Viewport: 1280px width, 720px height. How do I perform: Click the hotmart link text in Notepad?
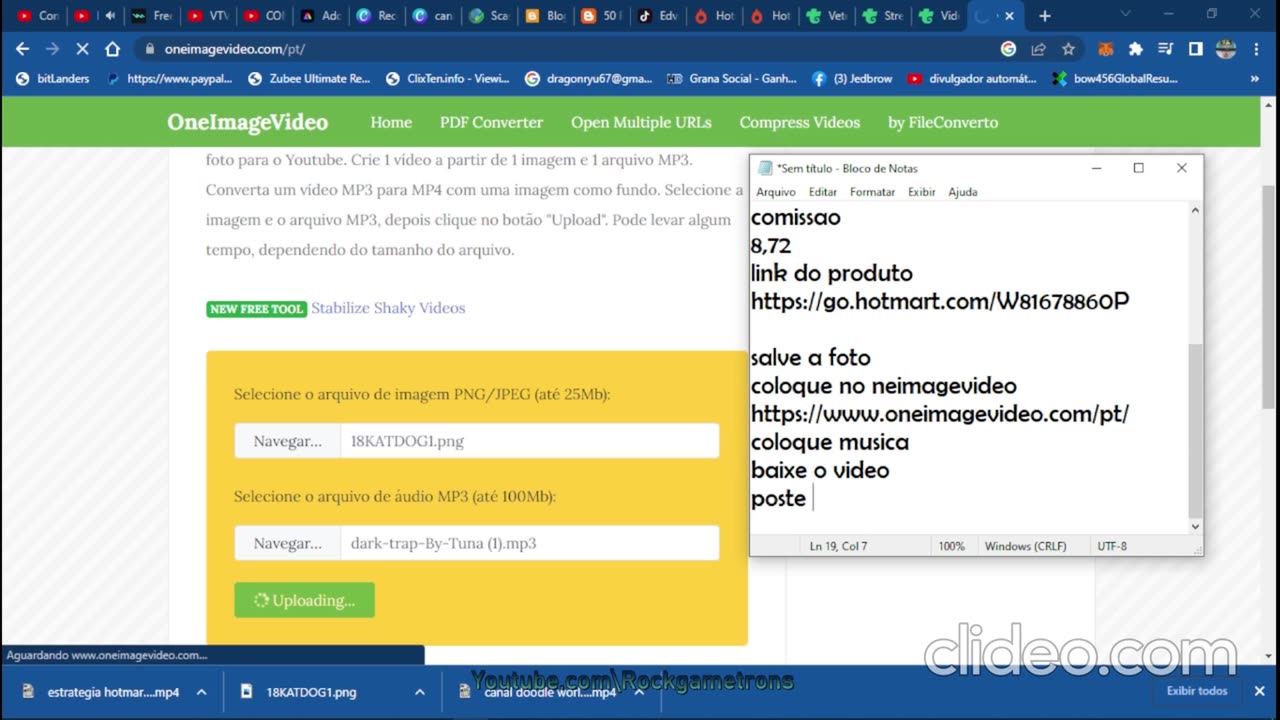[940, 301]
